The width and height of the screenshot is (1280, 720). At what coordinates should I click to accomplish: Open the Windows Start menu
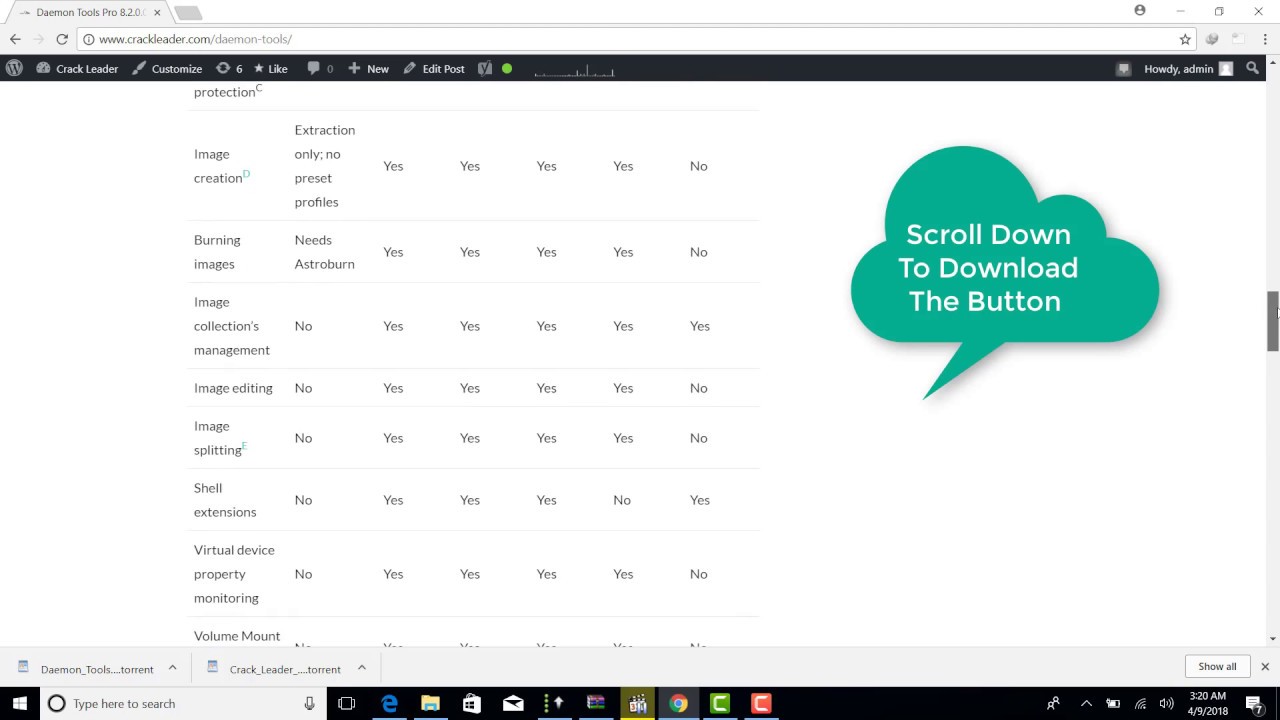tap(20, 704)
